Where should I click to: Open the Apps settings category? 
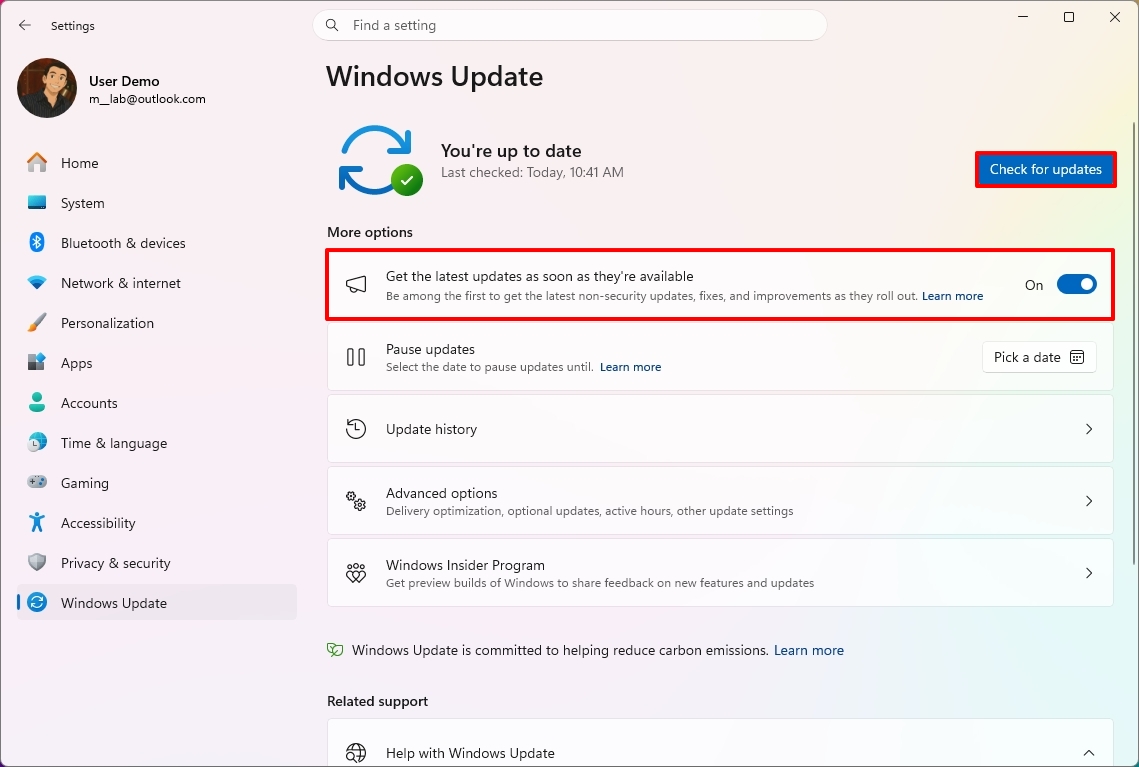157,362
